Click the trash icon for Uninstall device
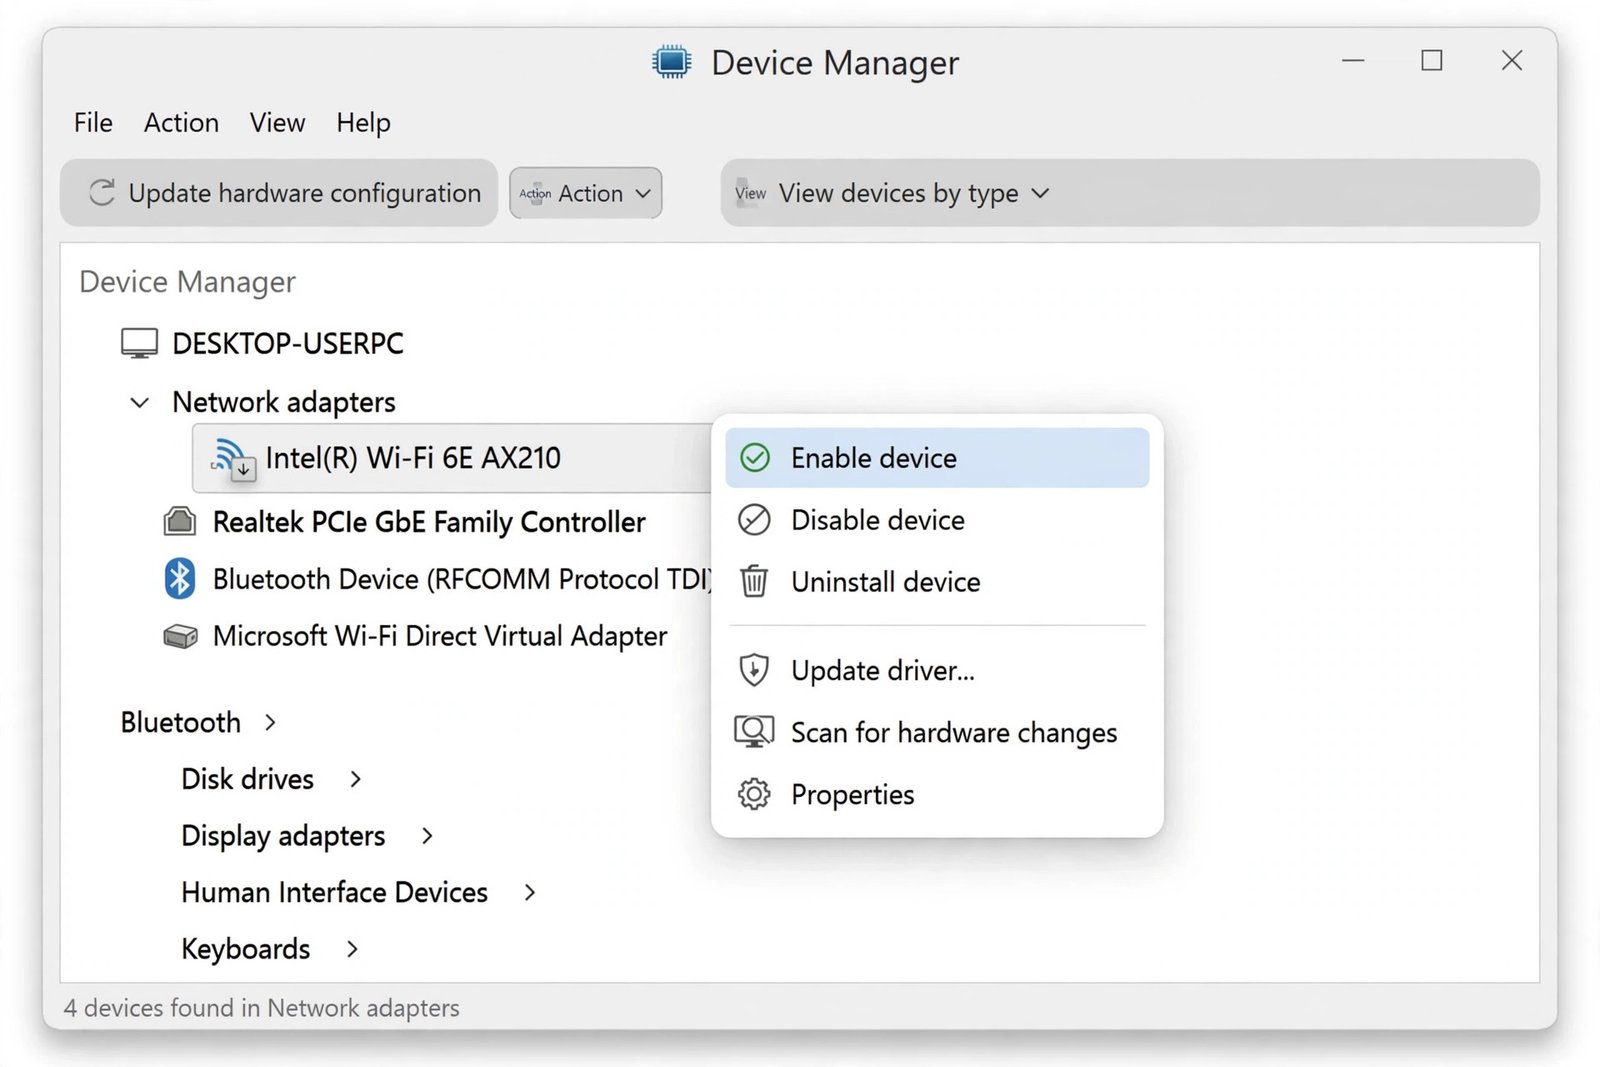The width and height of the screenshot is (1600, 1067). [754, 581]
